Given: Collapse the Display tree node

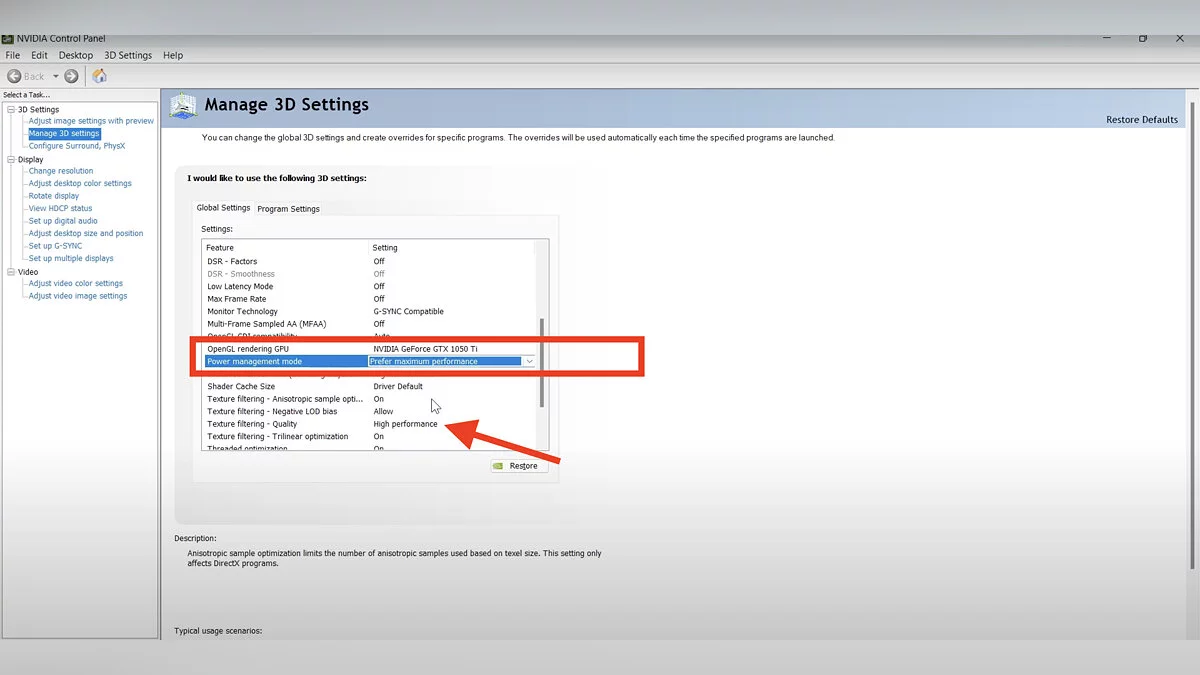Looking at the screenshot, I should (x=11, y=159).
